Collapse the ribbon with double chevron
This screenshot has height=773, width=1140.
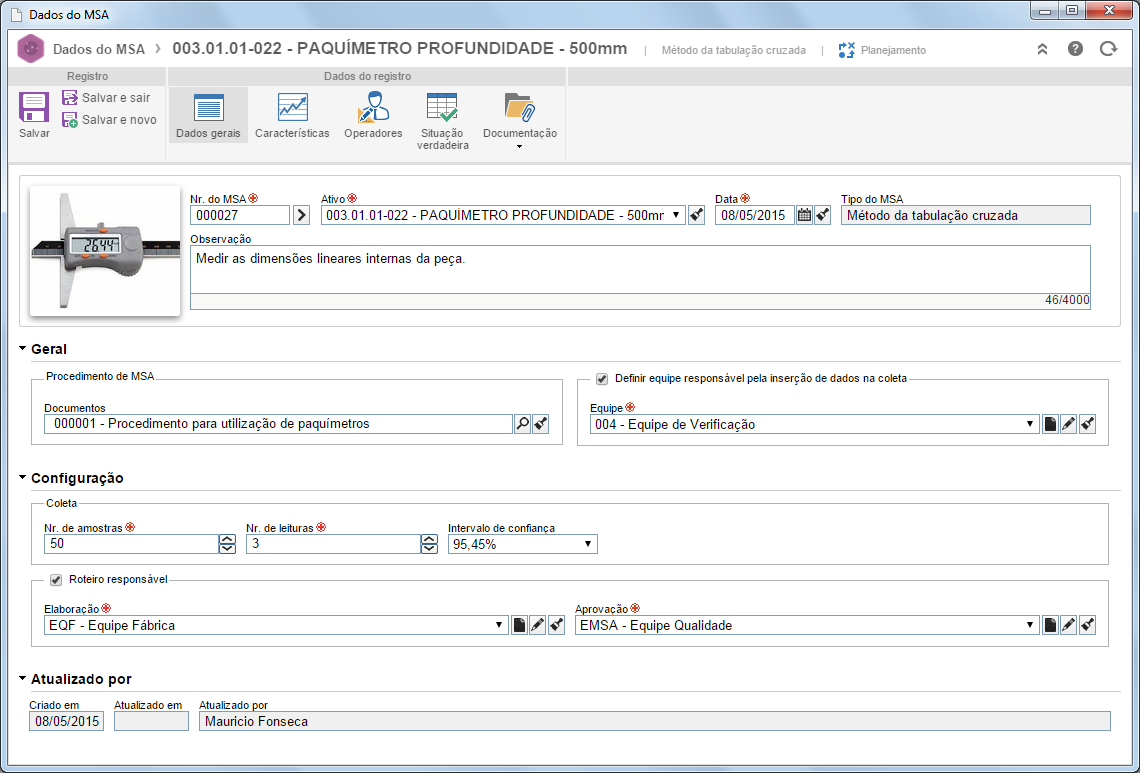(1042, 49)
